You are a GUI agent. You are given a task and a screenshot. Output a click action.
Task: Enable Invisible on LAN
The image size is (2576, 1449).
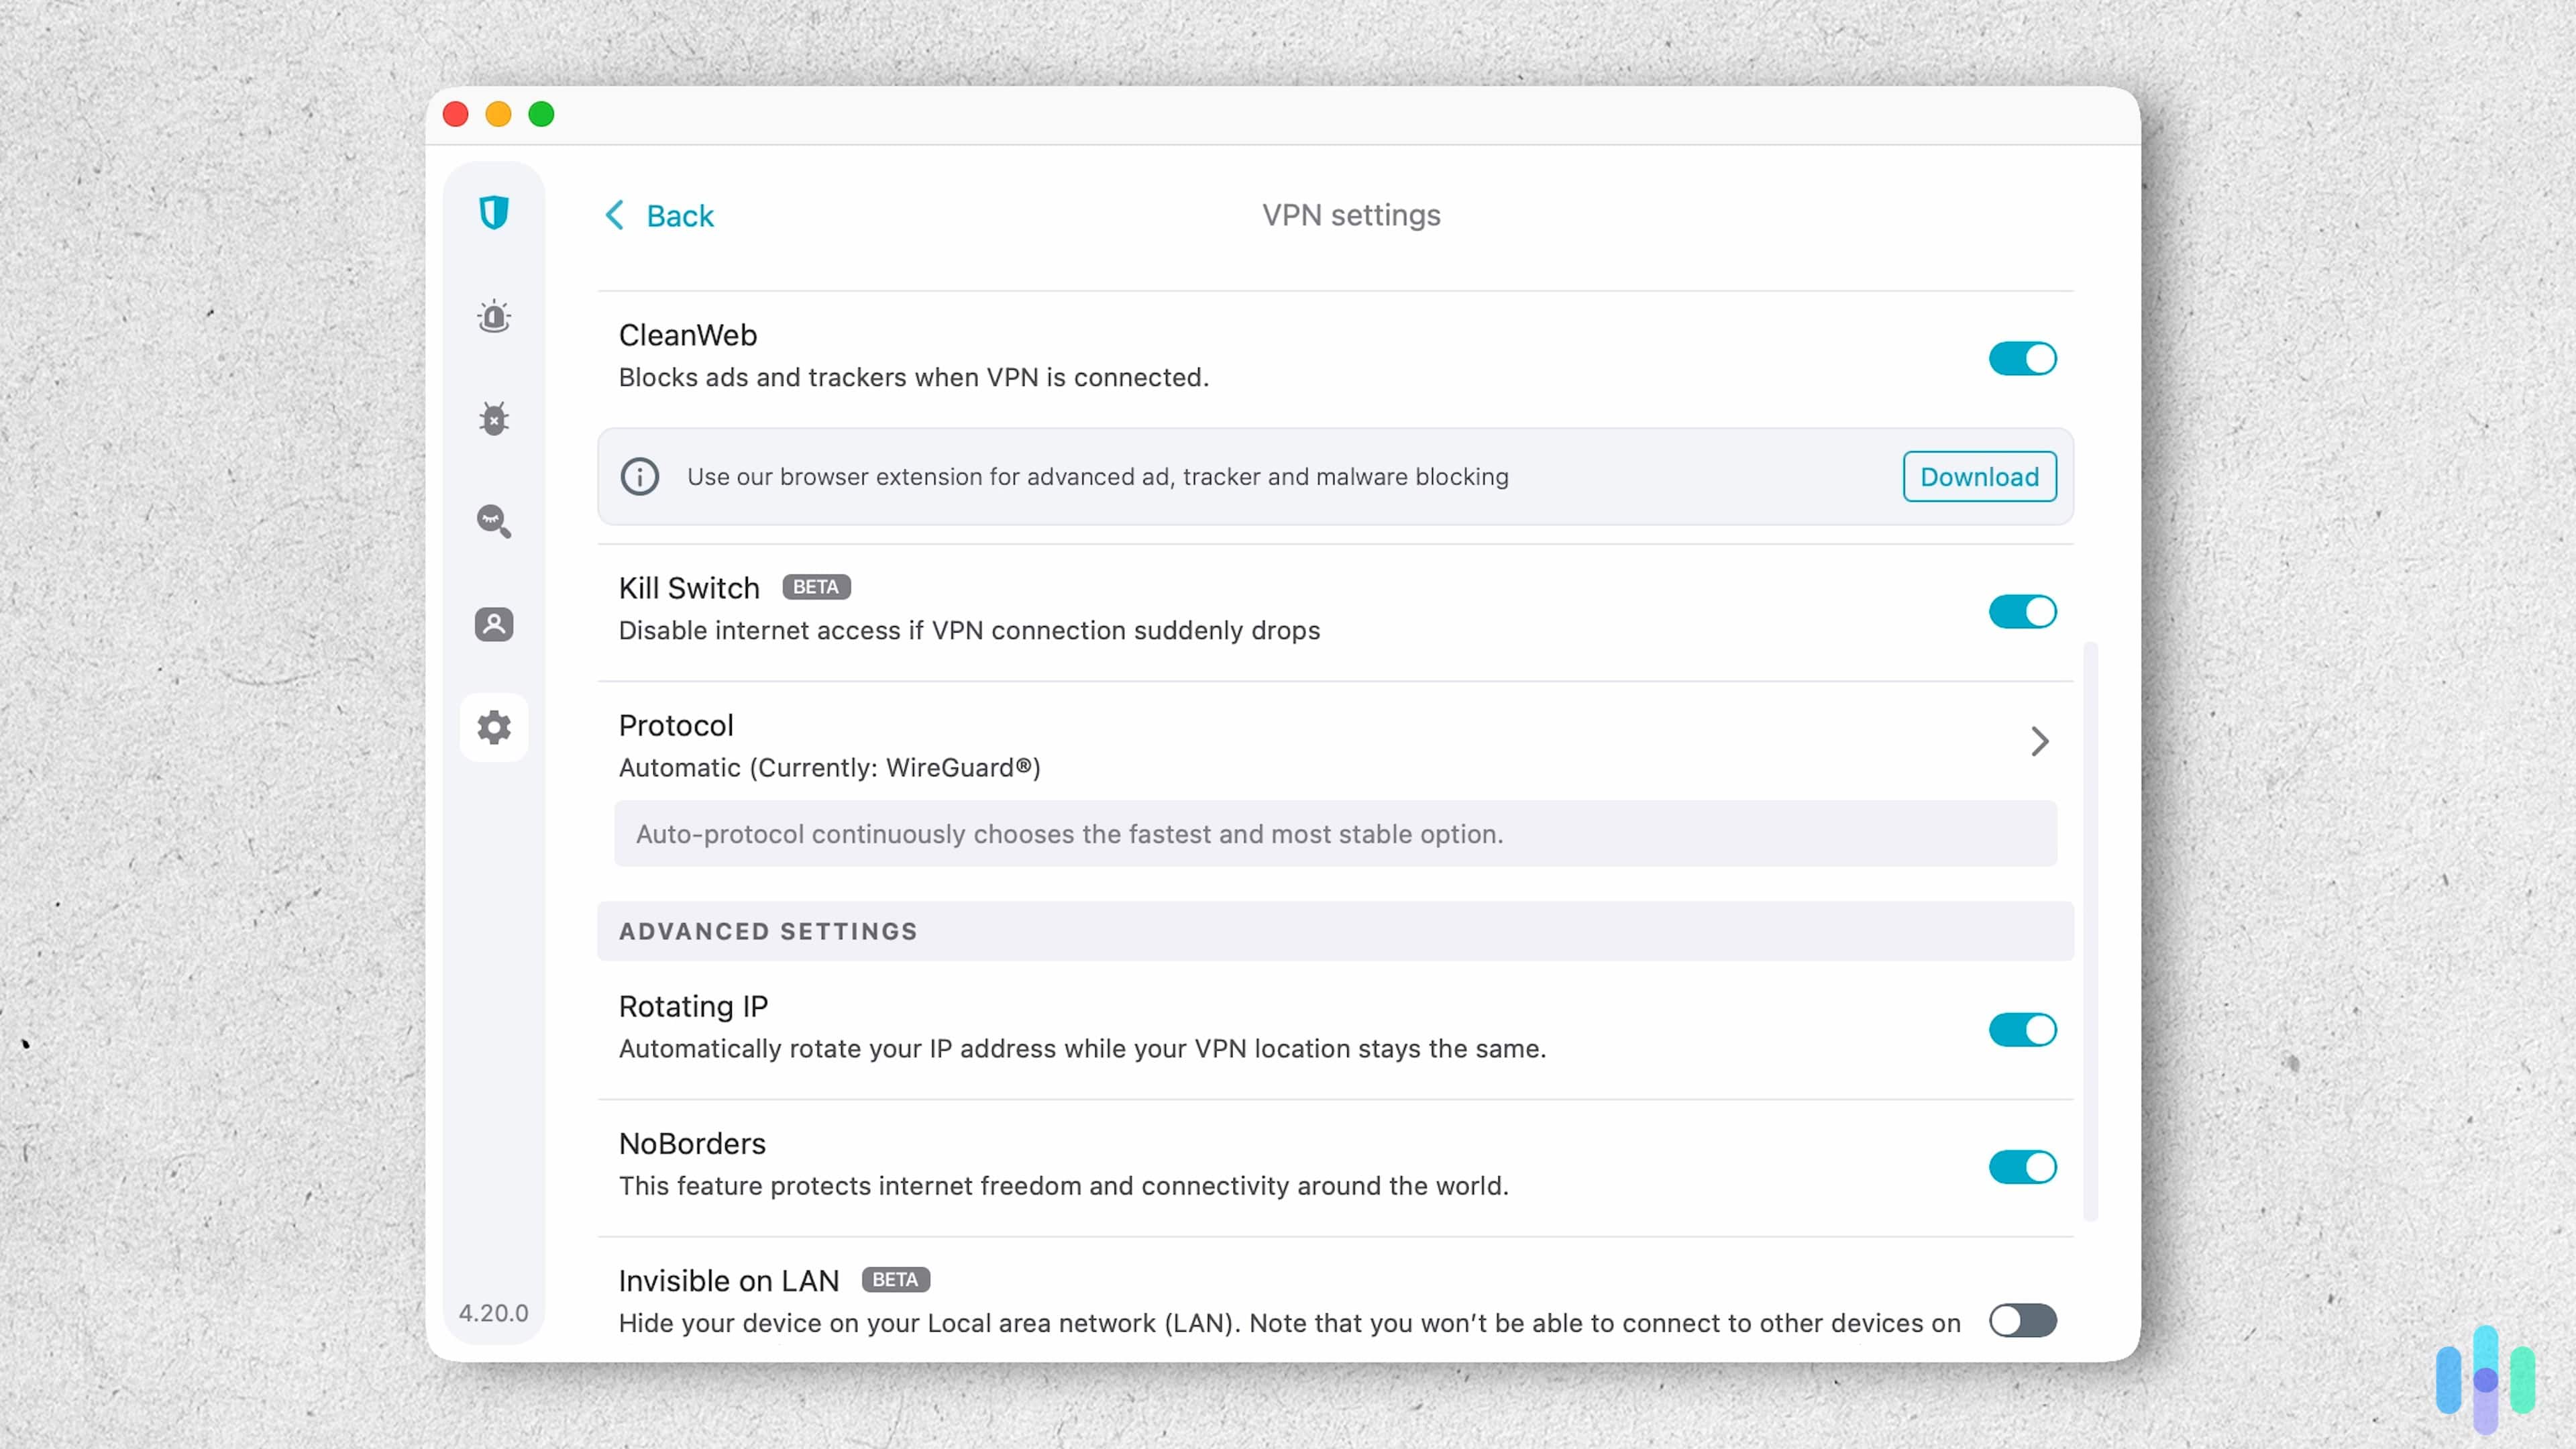click(2022, 1321)
